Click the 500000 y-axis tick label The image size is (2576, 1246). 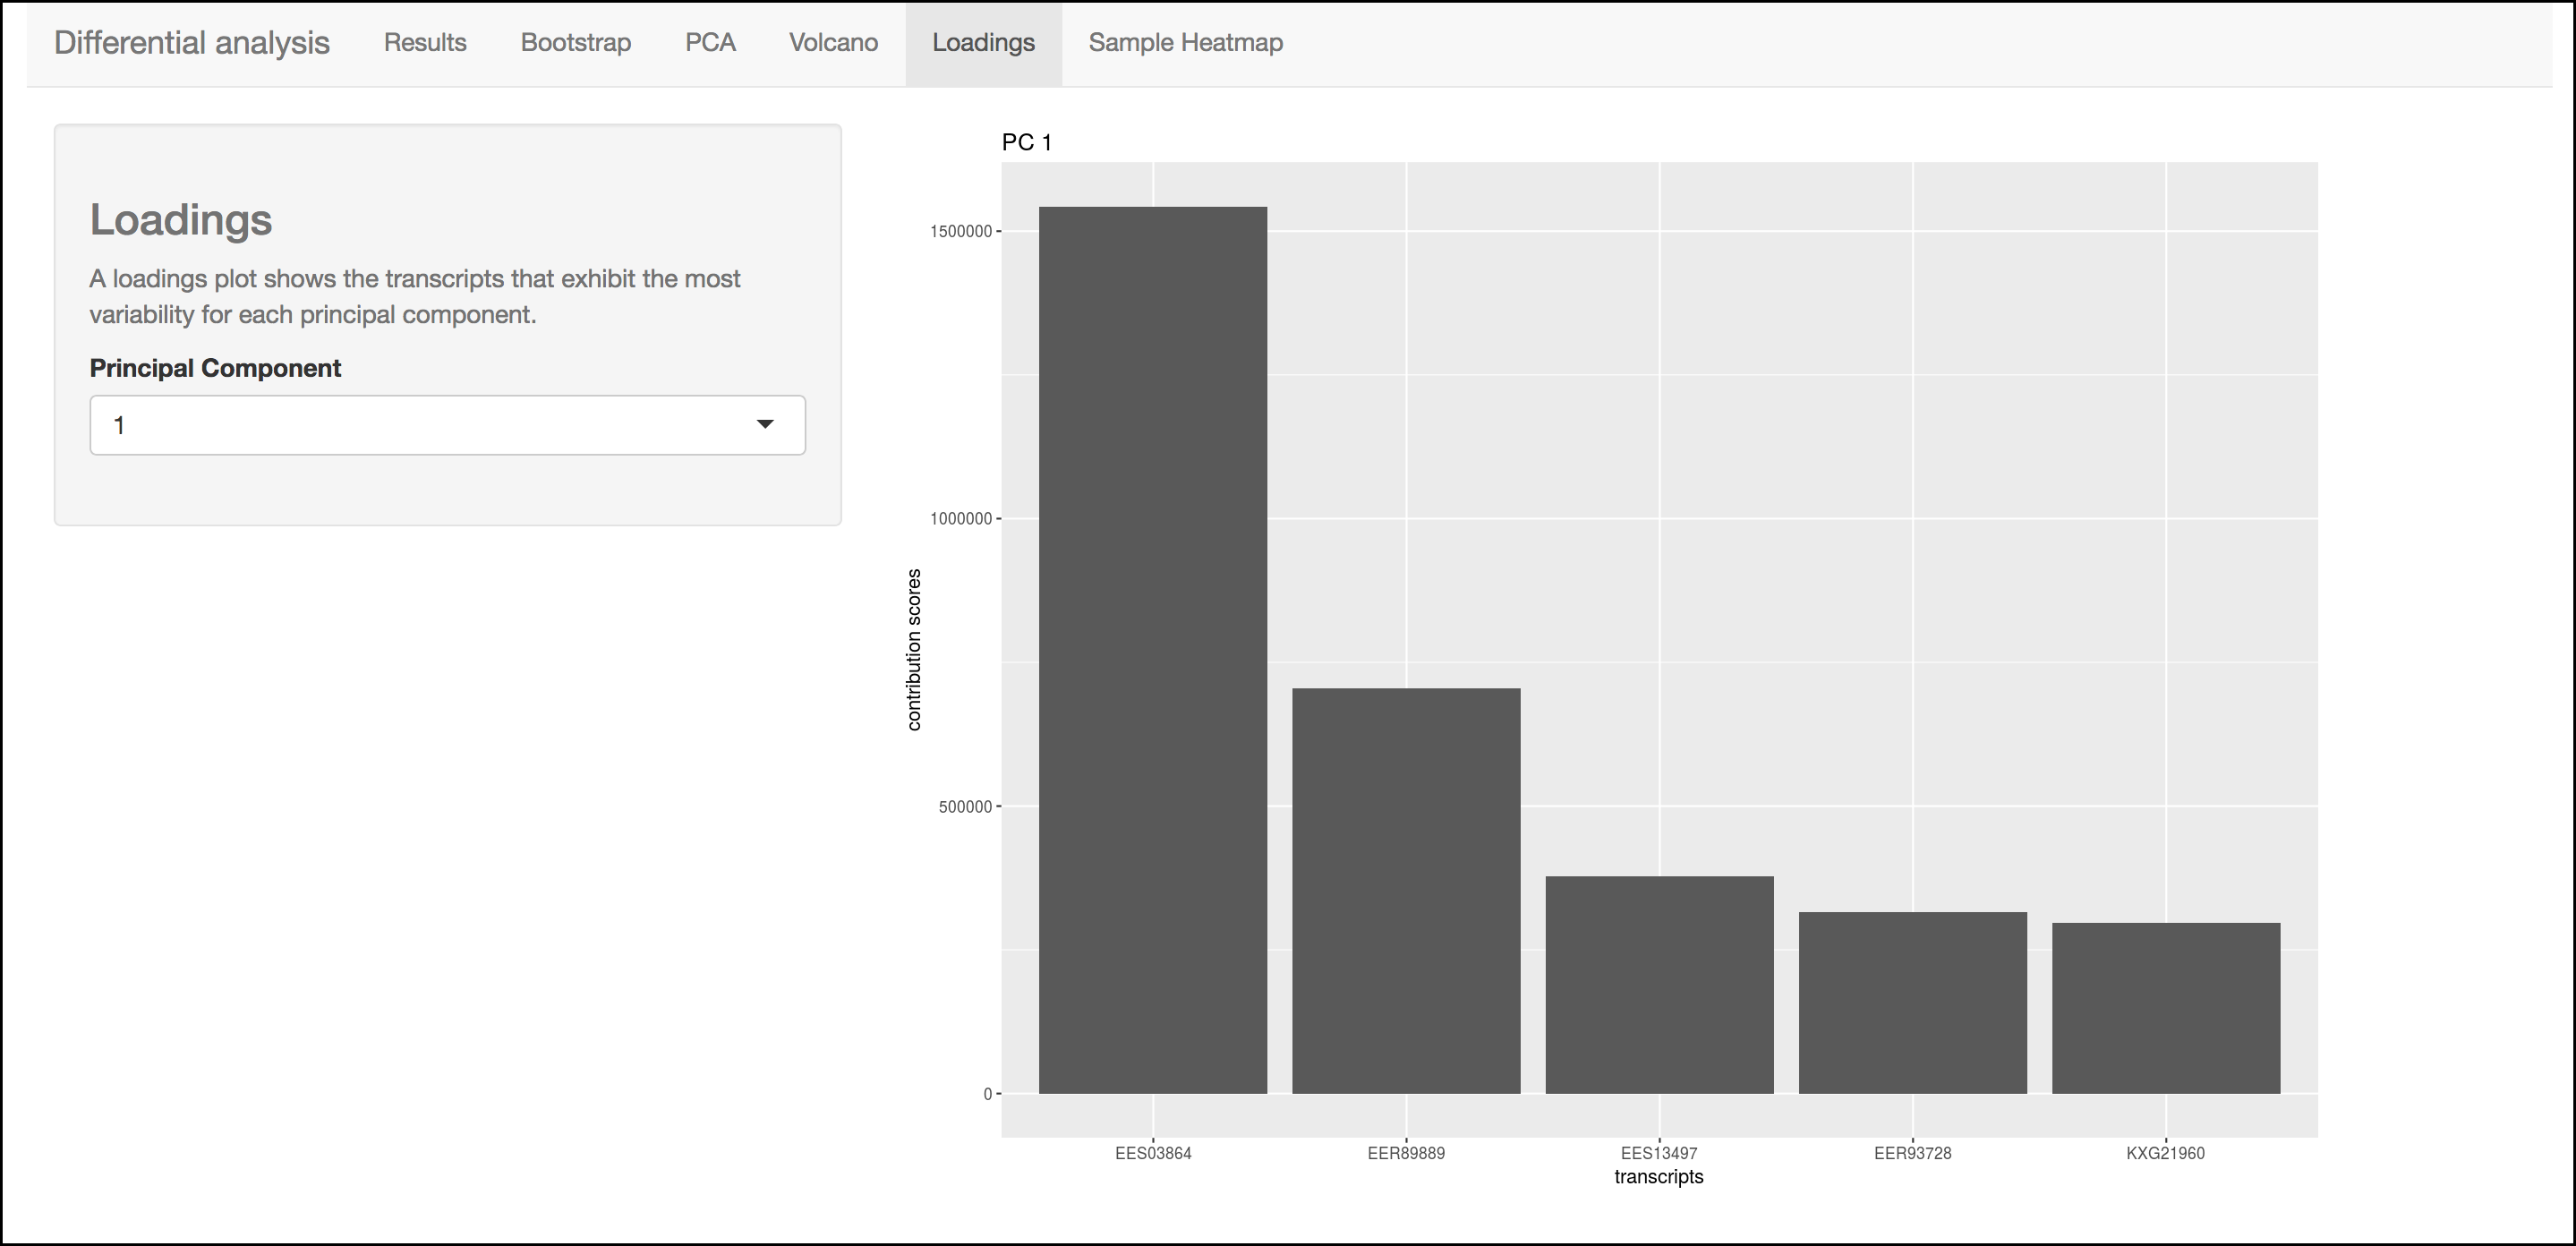(965, 807)
